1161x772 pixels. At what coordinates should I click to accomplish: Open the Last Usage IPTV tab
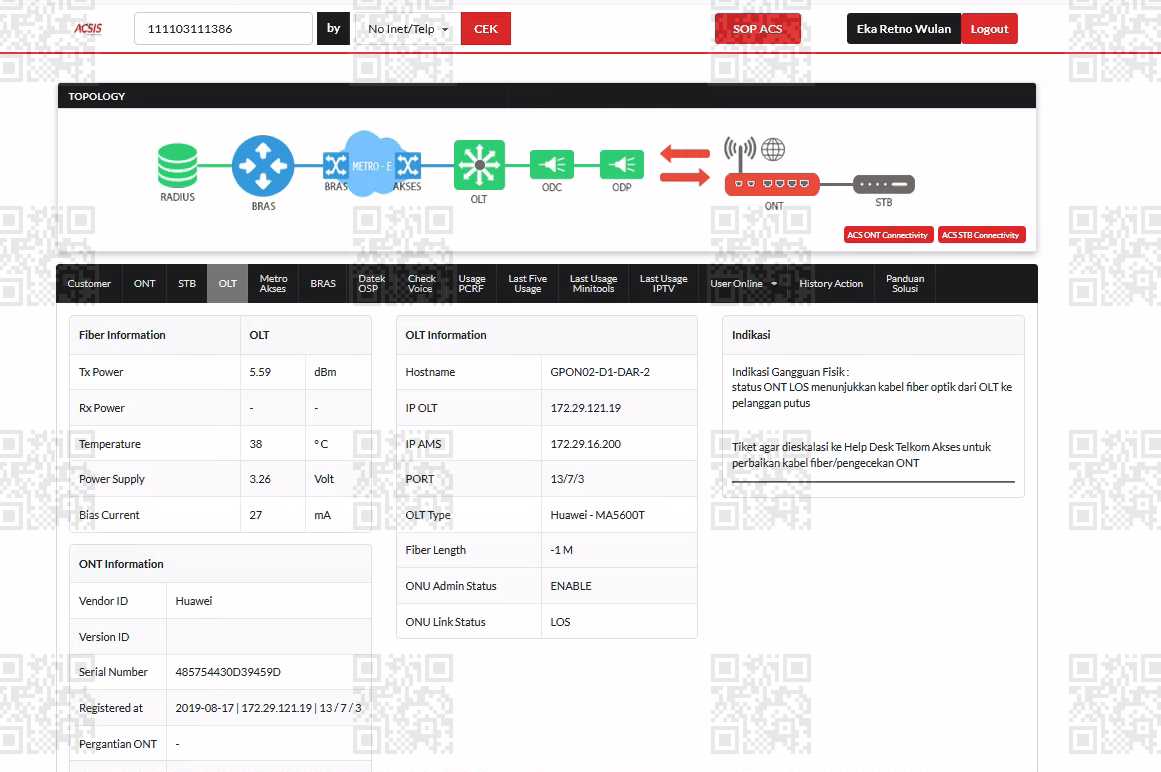pyautogui.click(x=663, y=283)
